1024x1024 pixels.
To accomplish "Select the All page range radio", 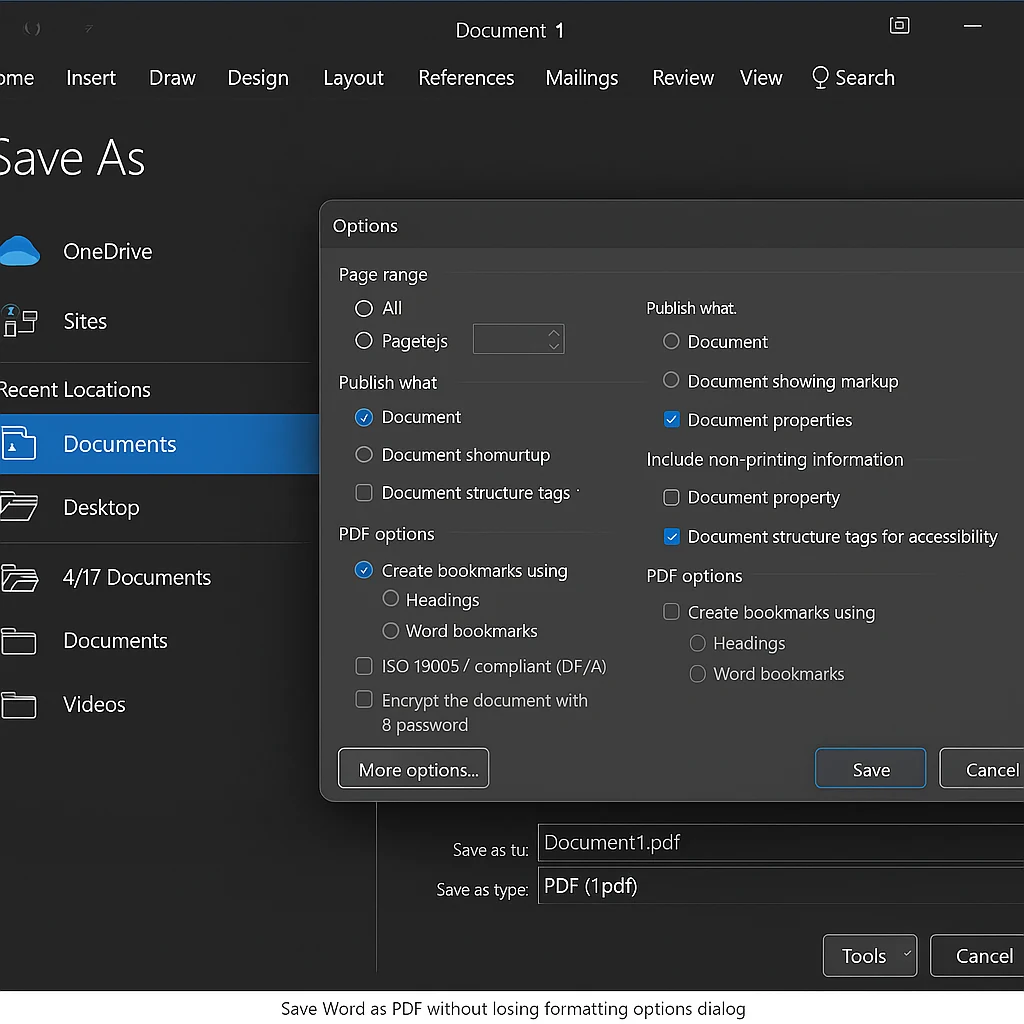I will click(364, 308).
